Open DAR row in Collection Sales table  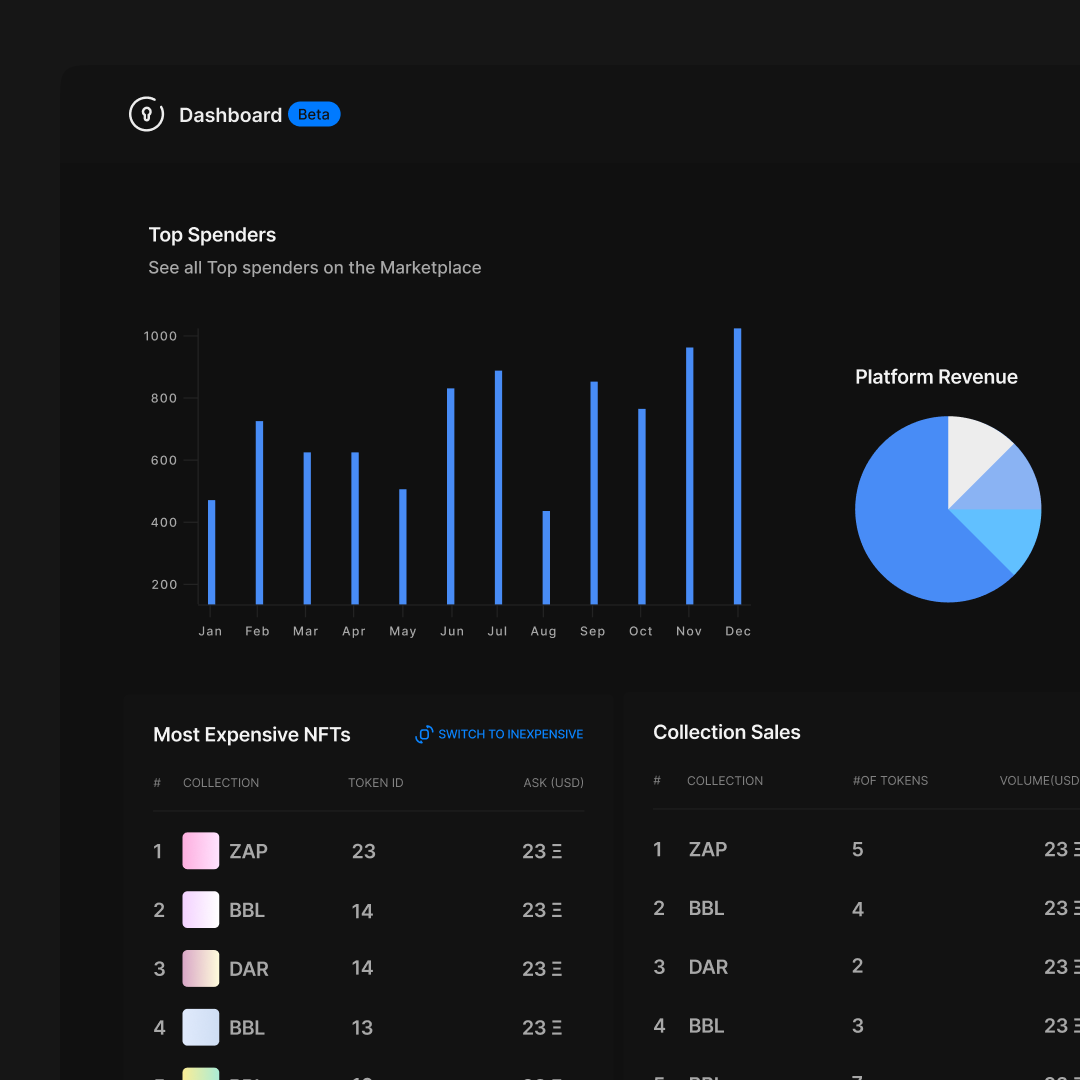(x=708, y=967)
